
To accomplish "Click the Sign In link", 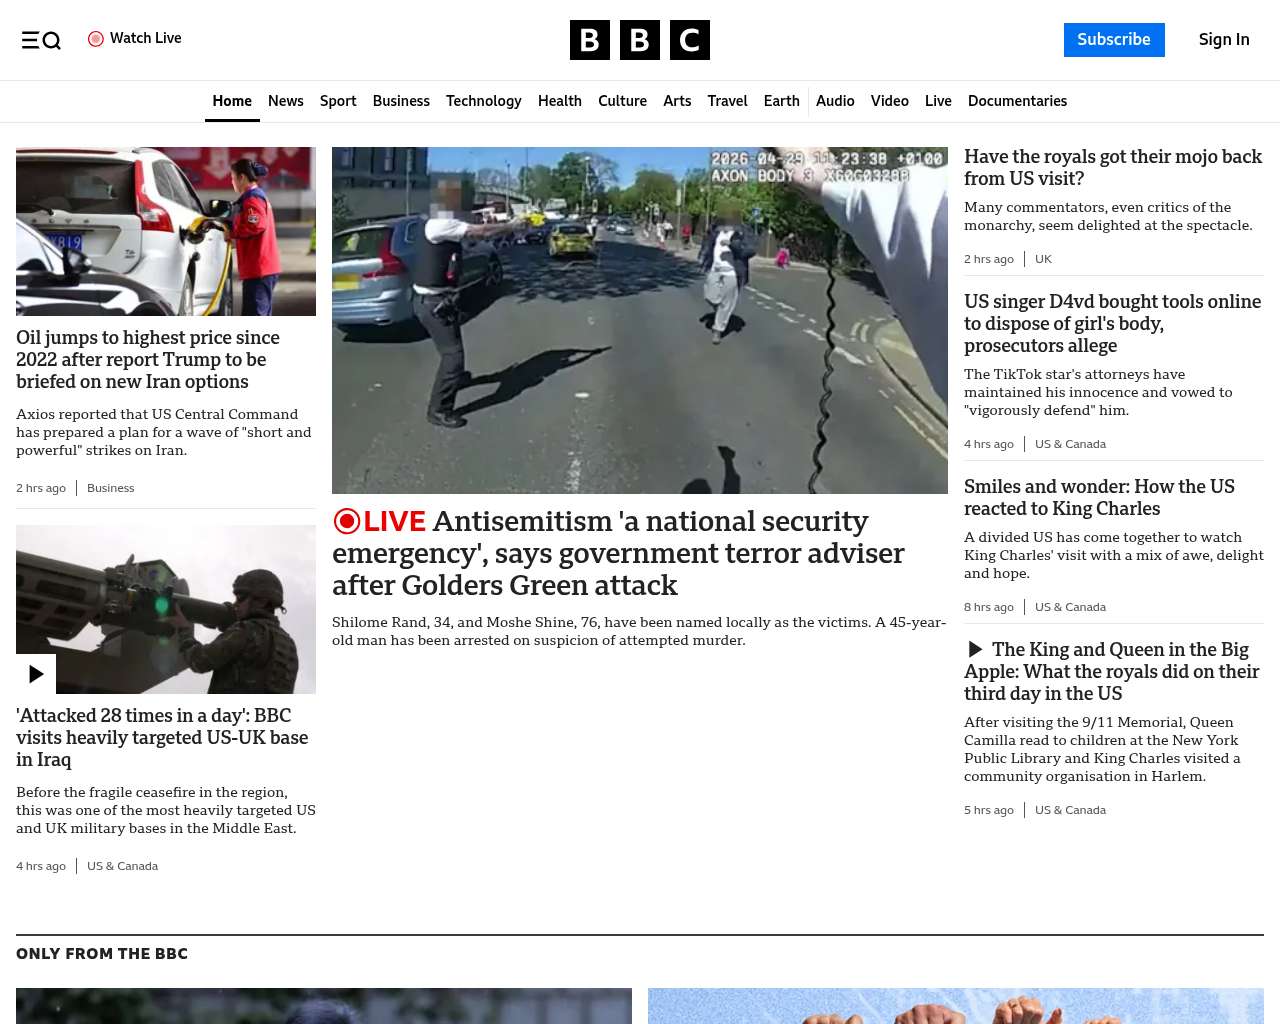I will (1224, 40).
